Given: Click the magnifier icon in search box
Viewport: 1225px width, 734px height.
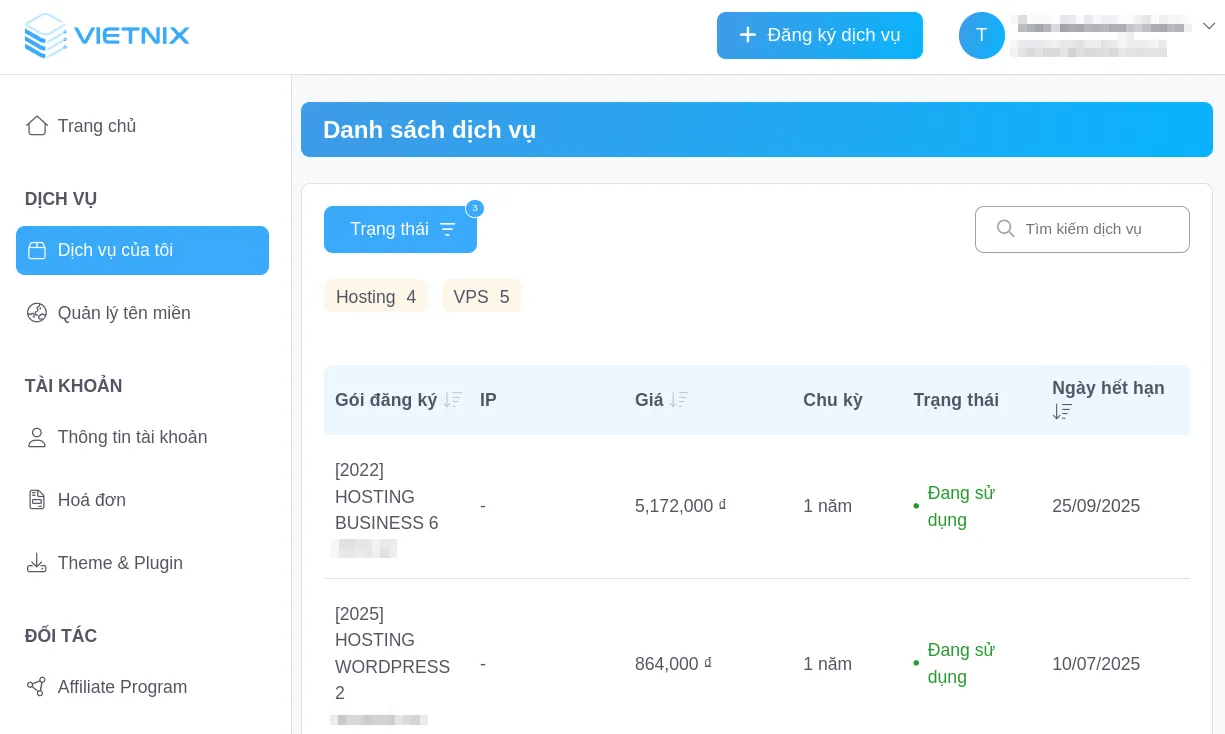Looking at the screenshot, I should [1006, 229].
